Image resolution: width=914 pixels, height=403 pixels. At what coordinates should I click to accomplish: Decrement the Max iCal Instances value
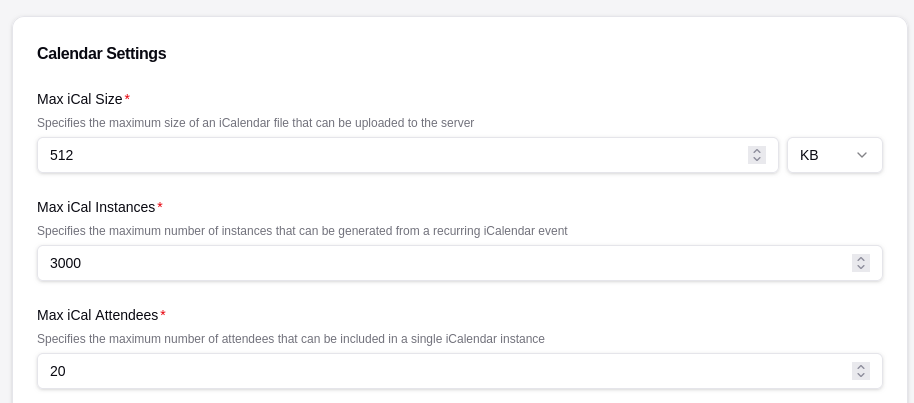coord(860,267)
